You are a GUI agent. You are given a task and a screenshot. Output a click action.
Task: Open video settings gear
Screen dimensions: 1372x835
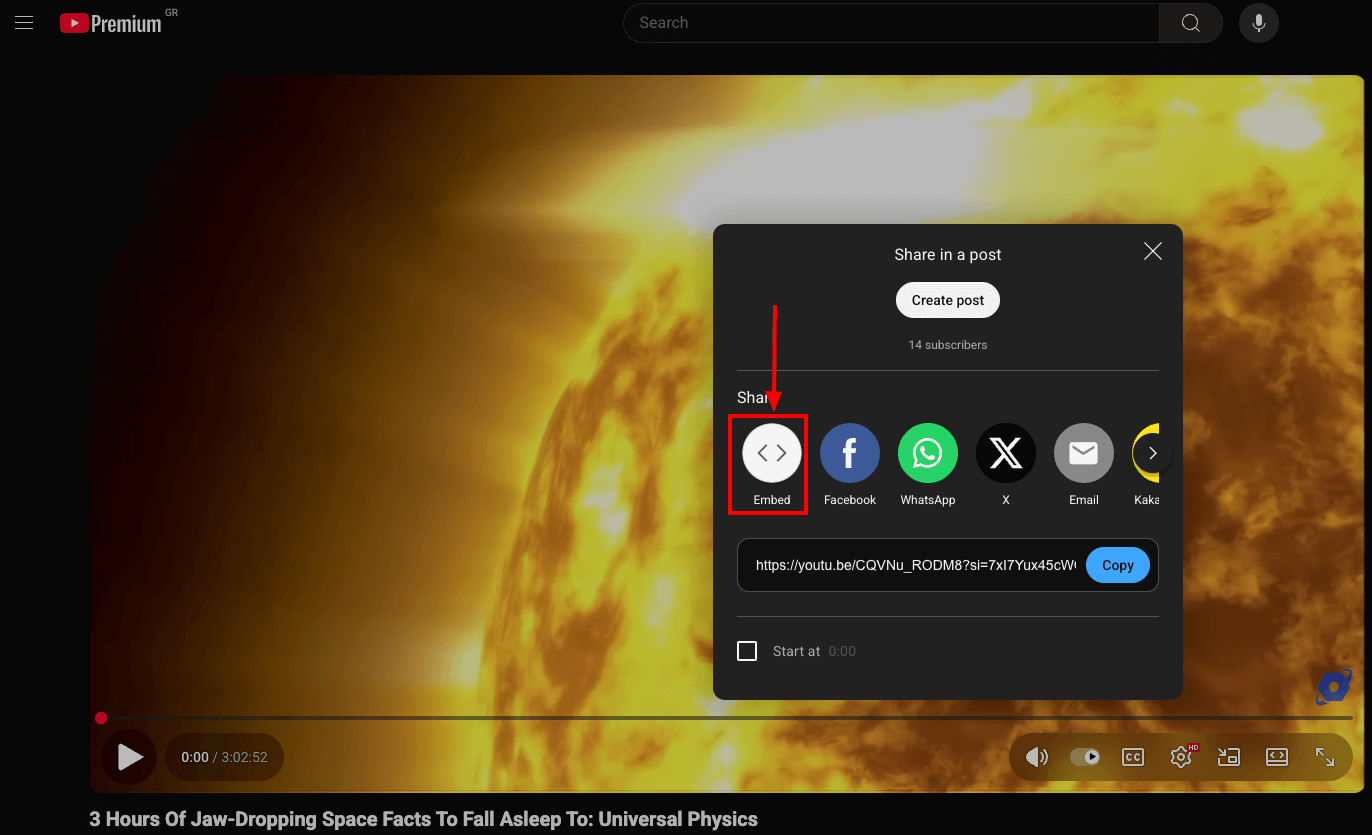point(1181,757)
